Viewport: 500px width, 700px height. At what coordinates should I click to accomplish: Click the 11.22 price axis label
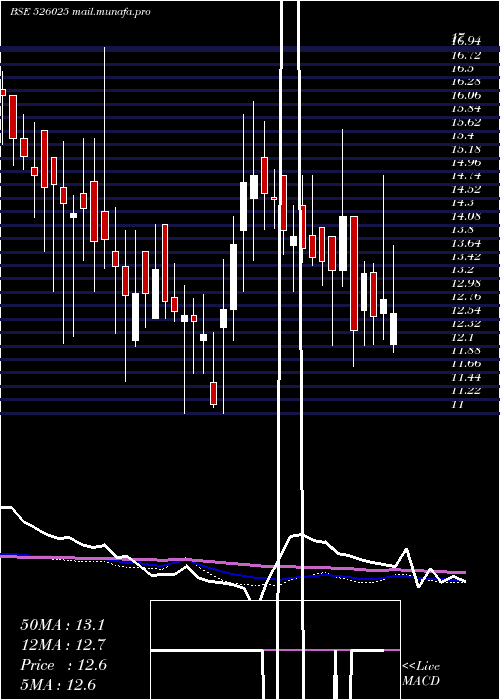466,391
